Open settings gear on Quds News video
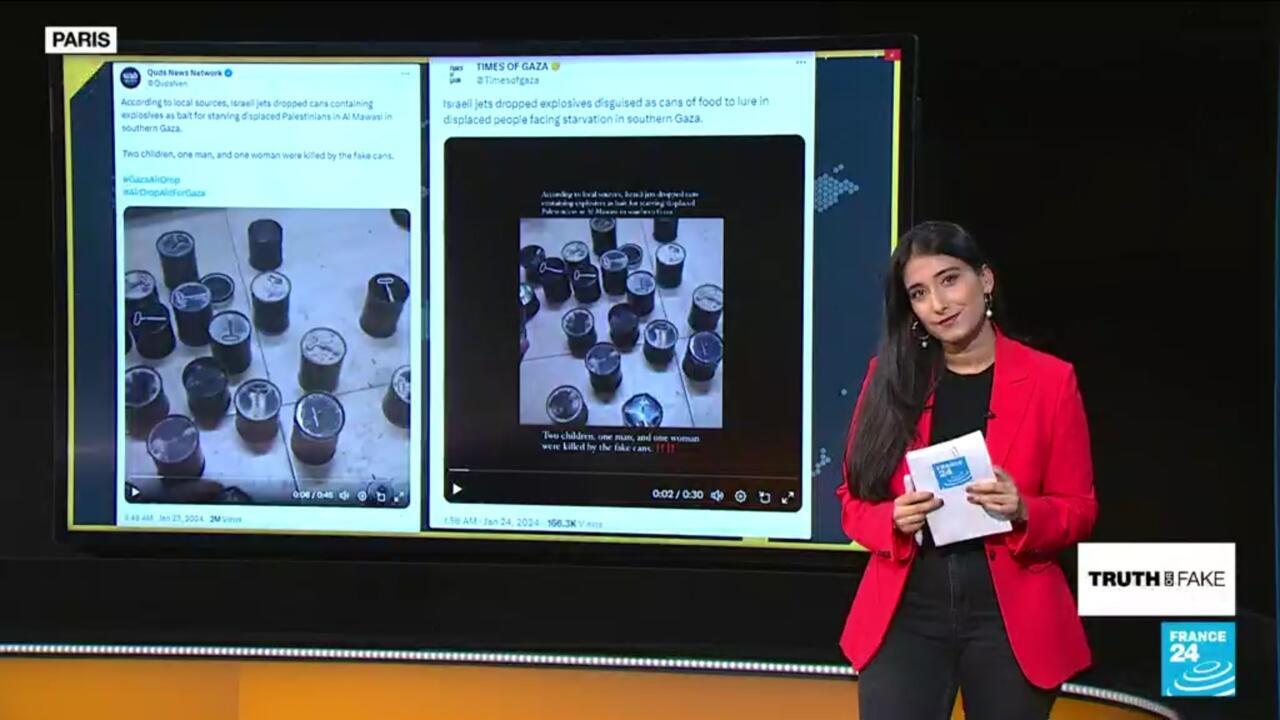The image size is (1280, 720). coord(362,495)
